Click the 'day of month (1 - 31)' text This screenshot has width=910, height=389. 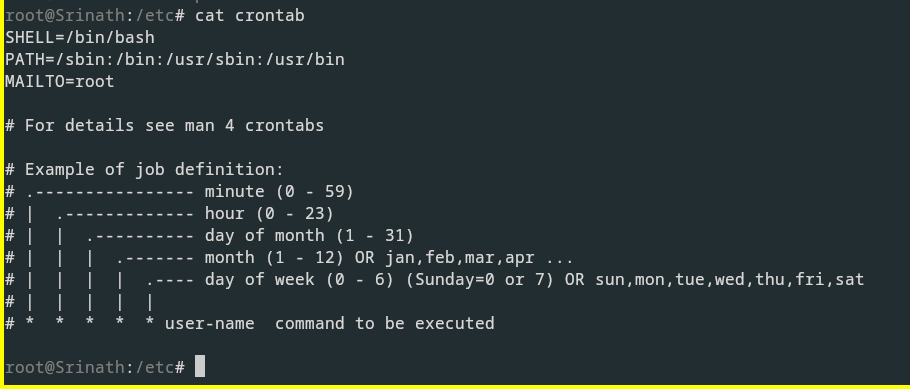(x=309, y=236)
